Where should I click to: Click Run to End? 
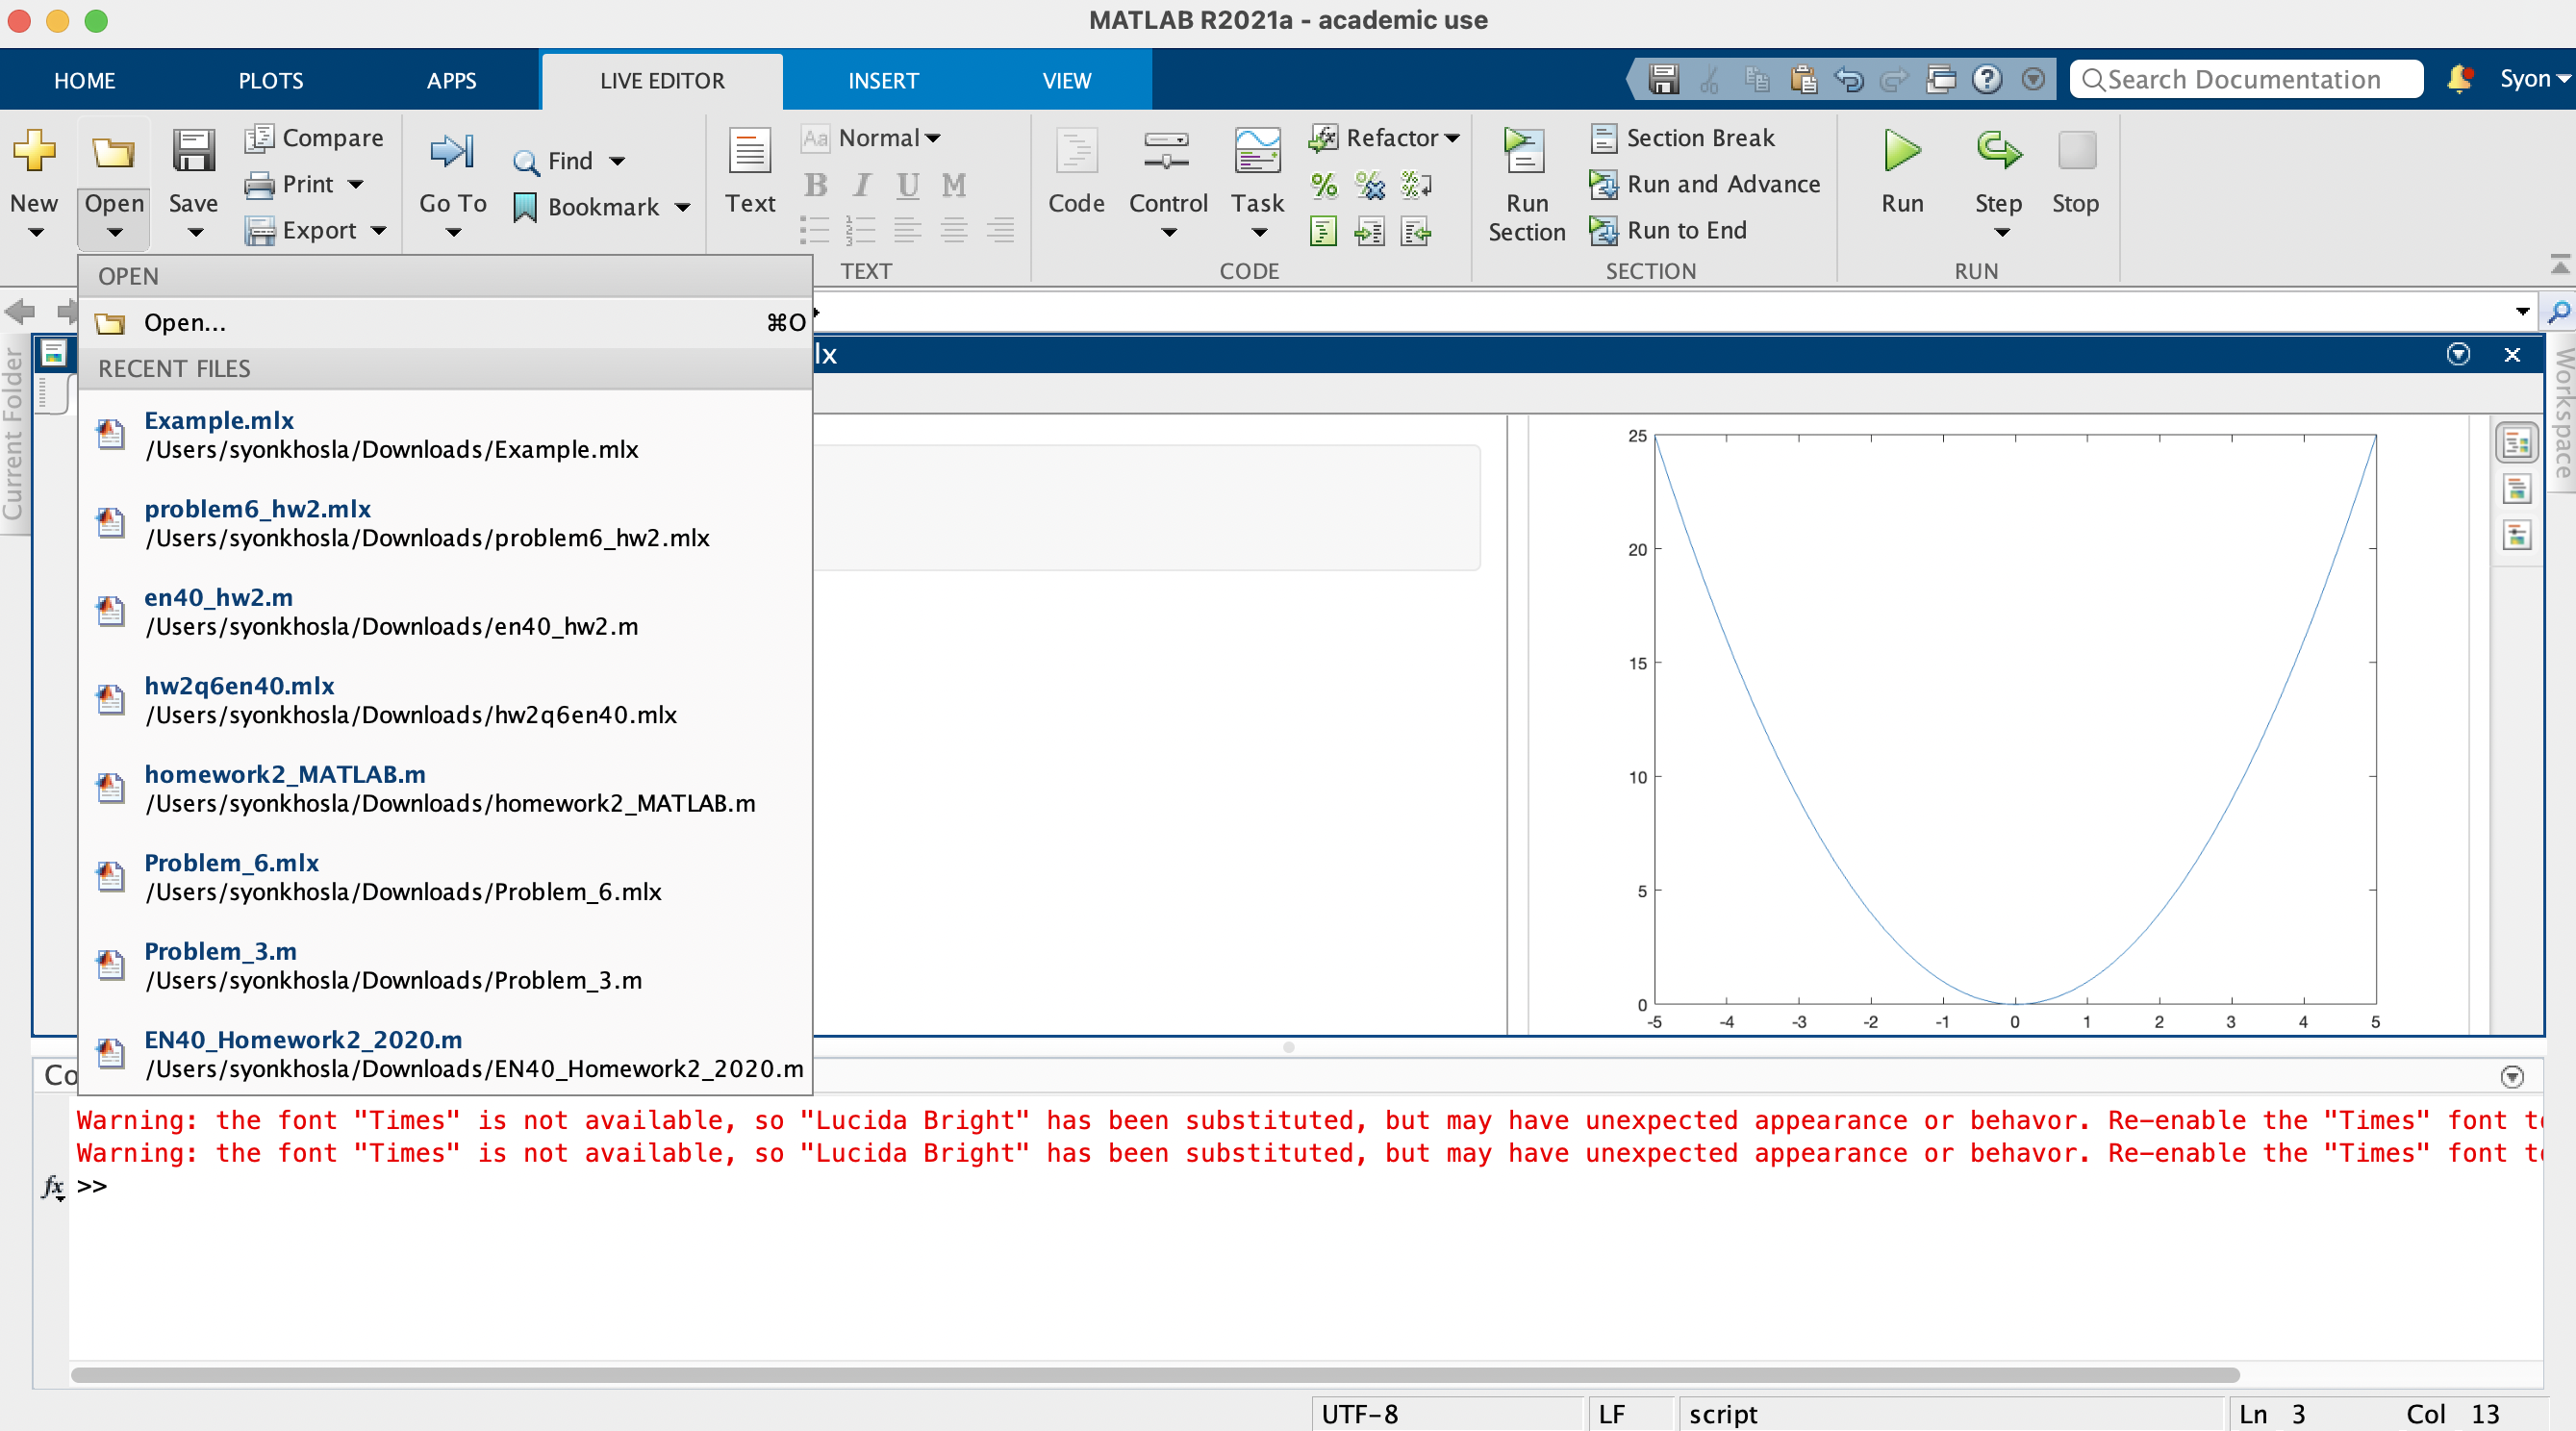point(1668,231)
